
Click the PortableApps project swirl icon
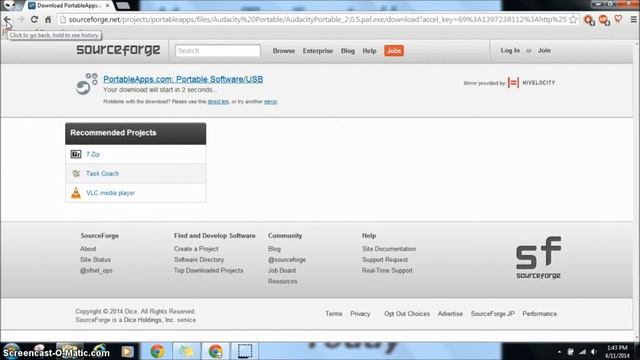[x=87, y=84]
